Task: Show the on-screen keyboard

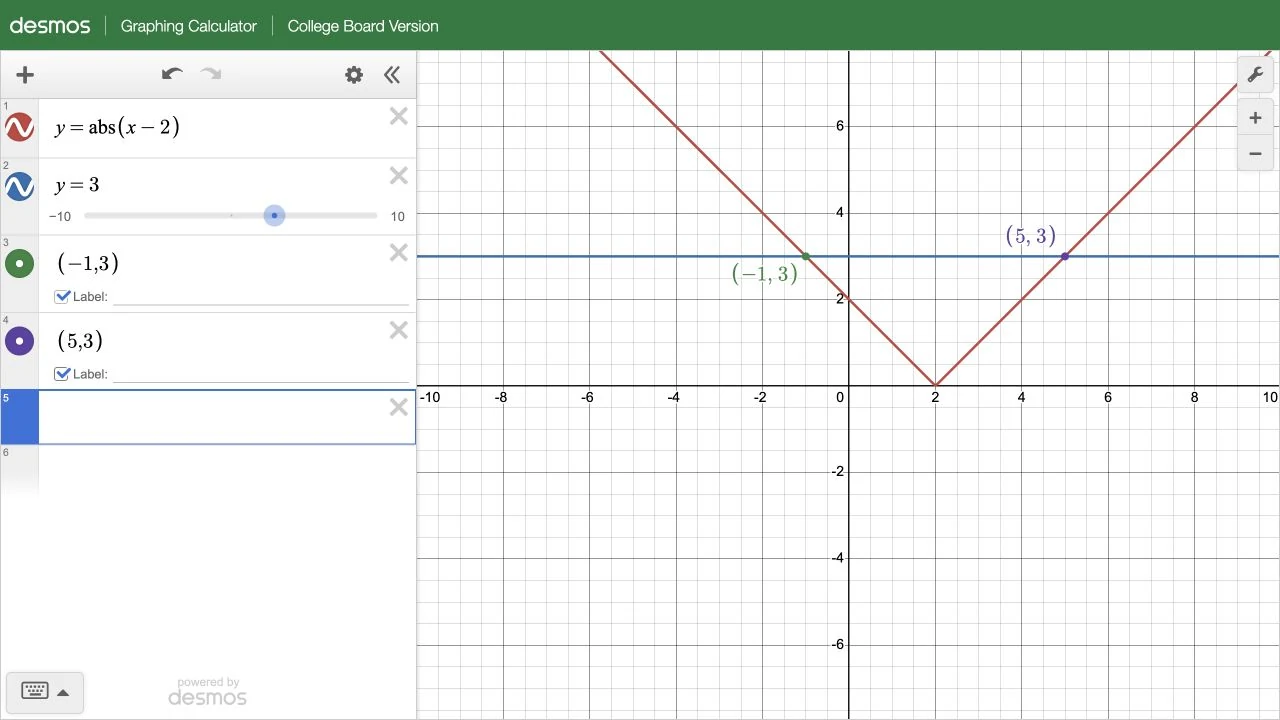Action: click(35, 691)
